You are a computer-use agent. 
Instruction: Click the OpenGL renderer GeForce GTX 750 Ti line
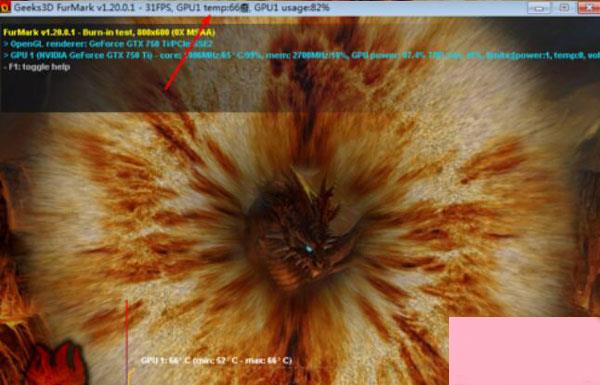click(108, 44)
